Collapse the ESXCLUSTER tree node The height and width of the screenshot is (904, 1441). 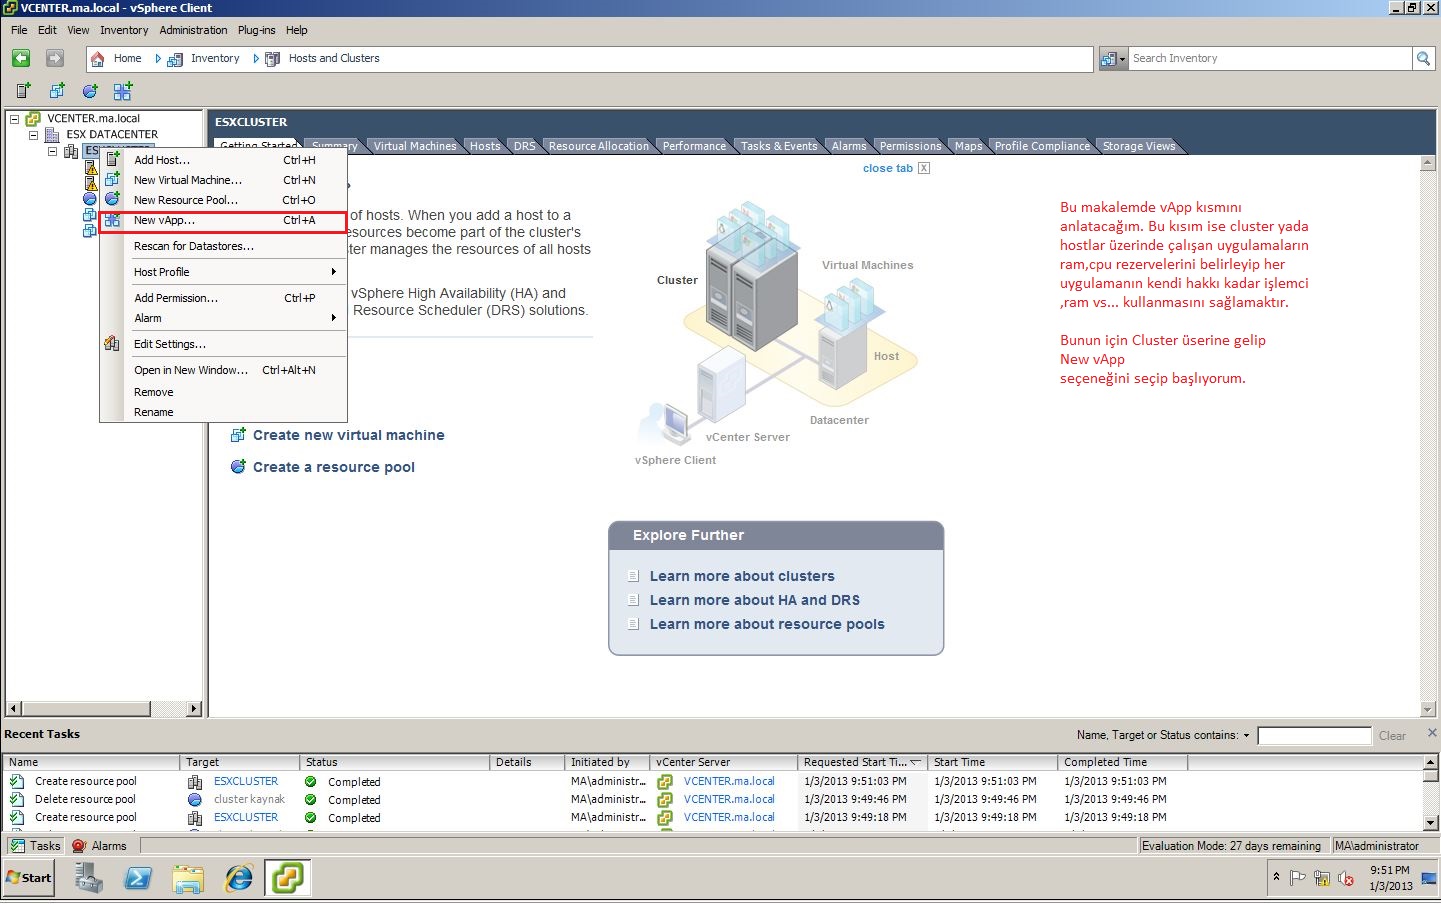click(53, 152)
